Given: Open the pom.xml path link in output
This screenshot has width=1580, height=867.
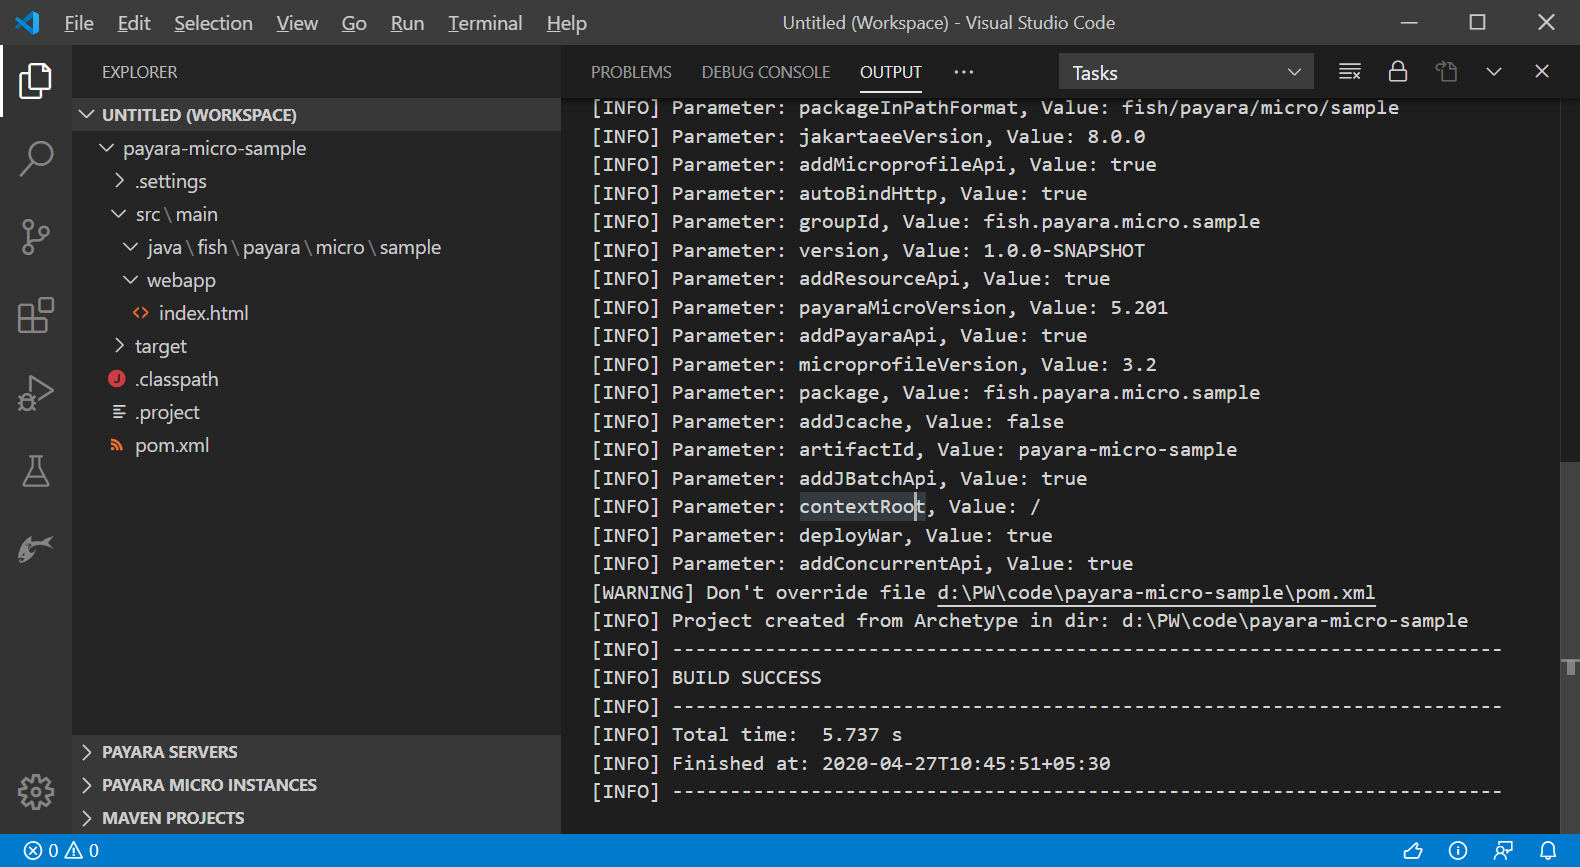Looking at the screenshot, I should click(x=1156, y=593).
